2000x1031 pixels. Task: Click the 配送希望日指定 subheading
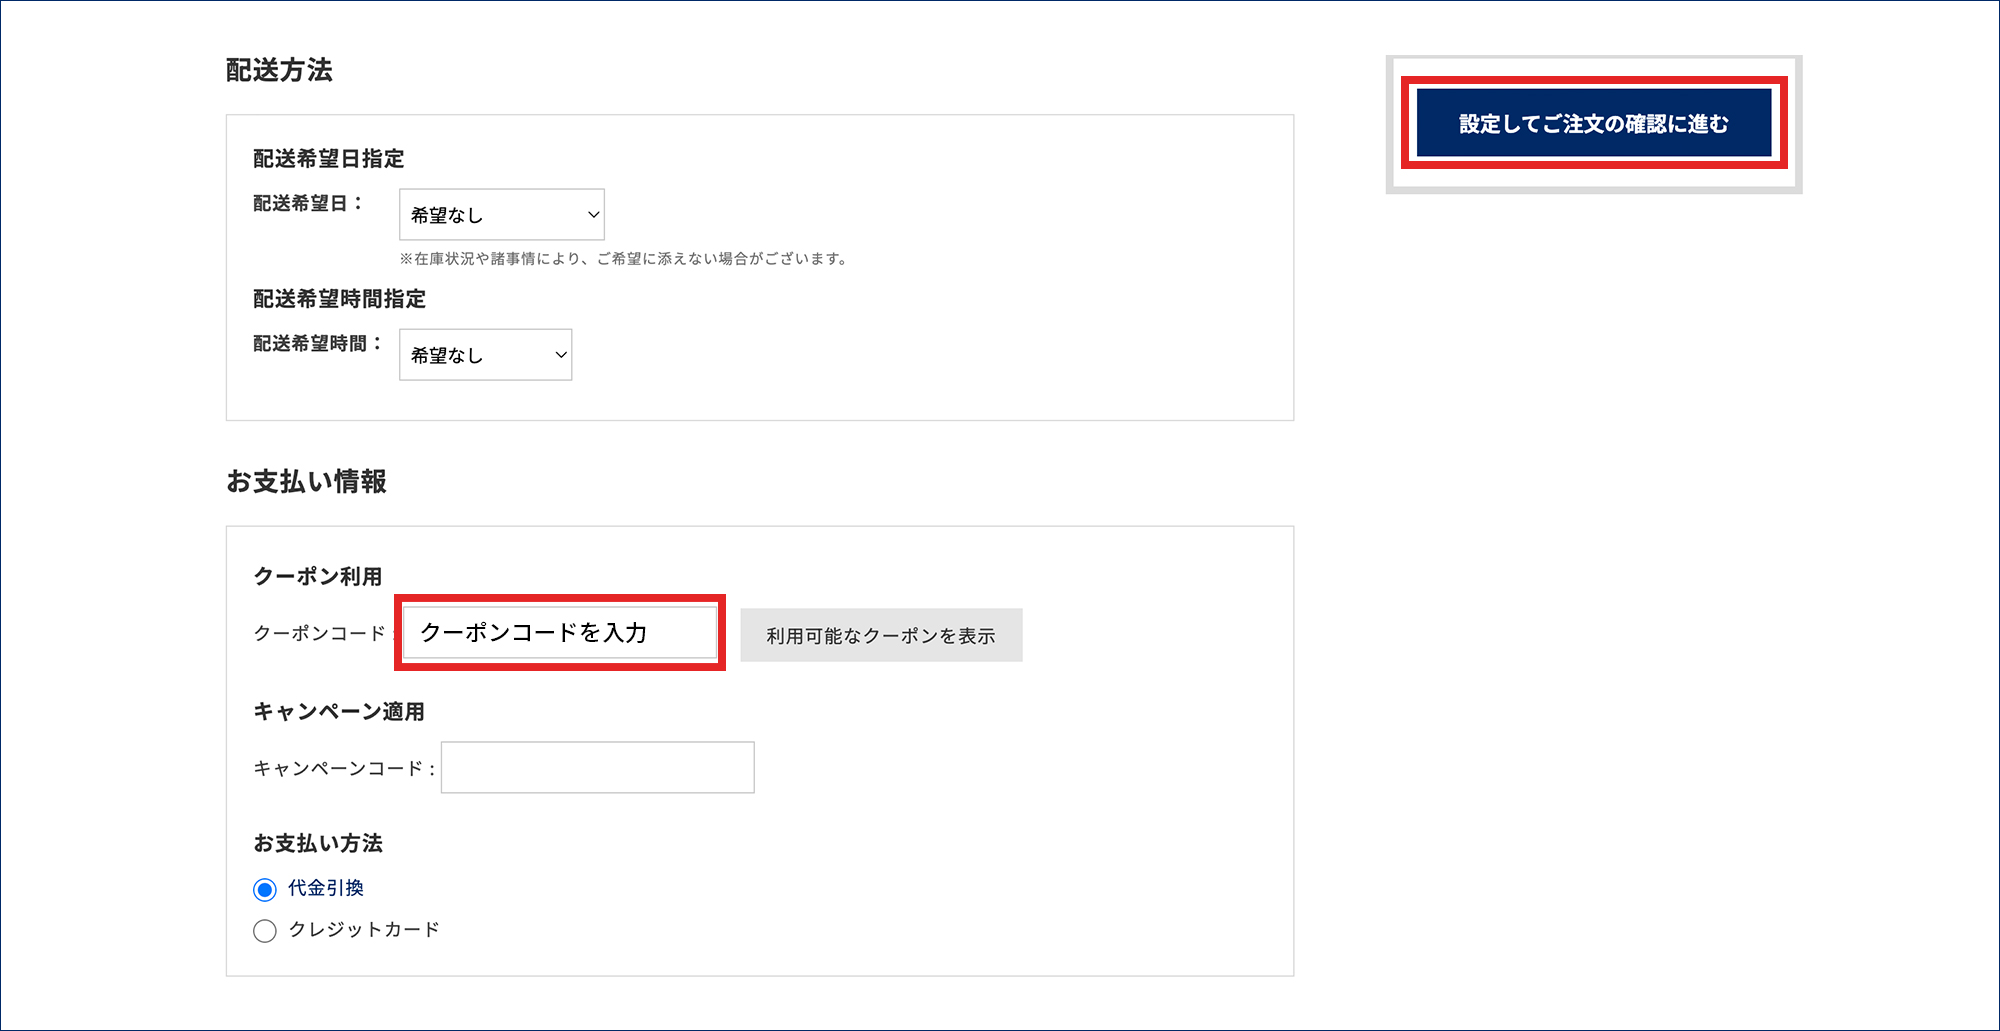click(328, 158)
